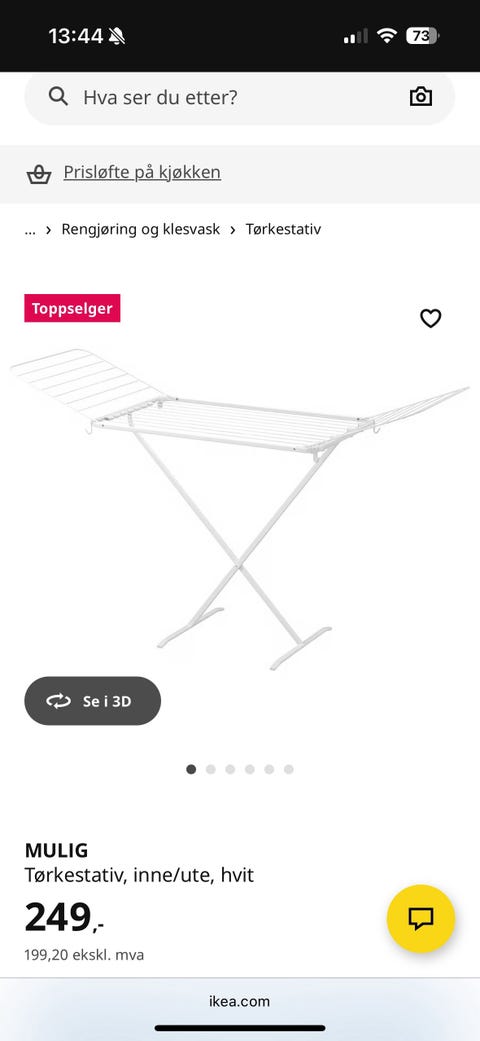Click the Se i 3D button

click(x=92, y=701)
